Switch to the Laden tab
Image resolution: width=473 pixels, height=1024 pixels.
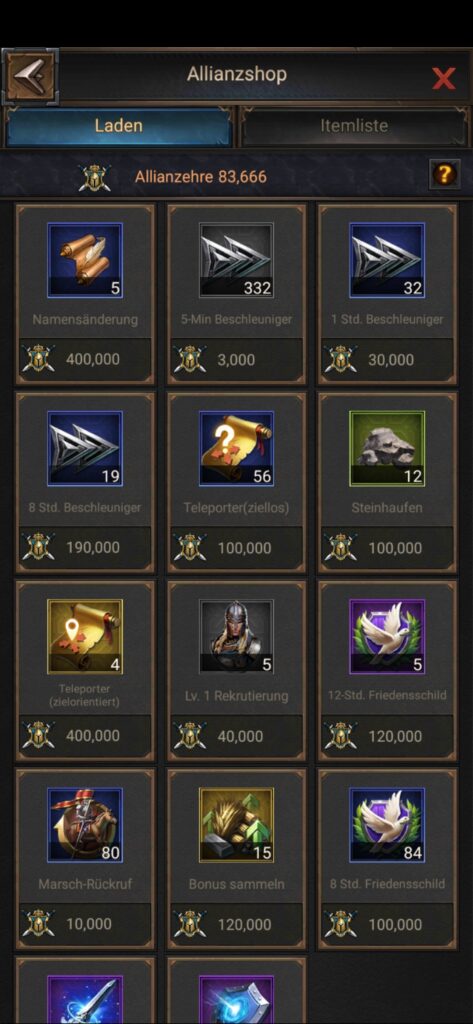click(118, 126)
